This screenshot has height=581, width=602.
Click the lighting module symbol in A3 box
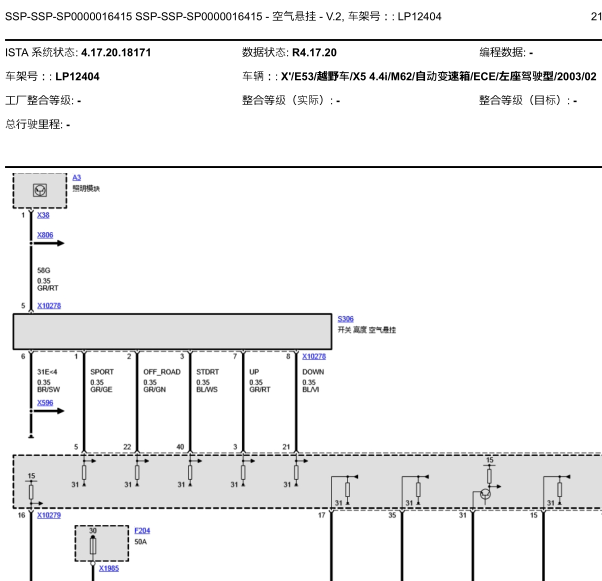40,190
